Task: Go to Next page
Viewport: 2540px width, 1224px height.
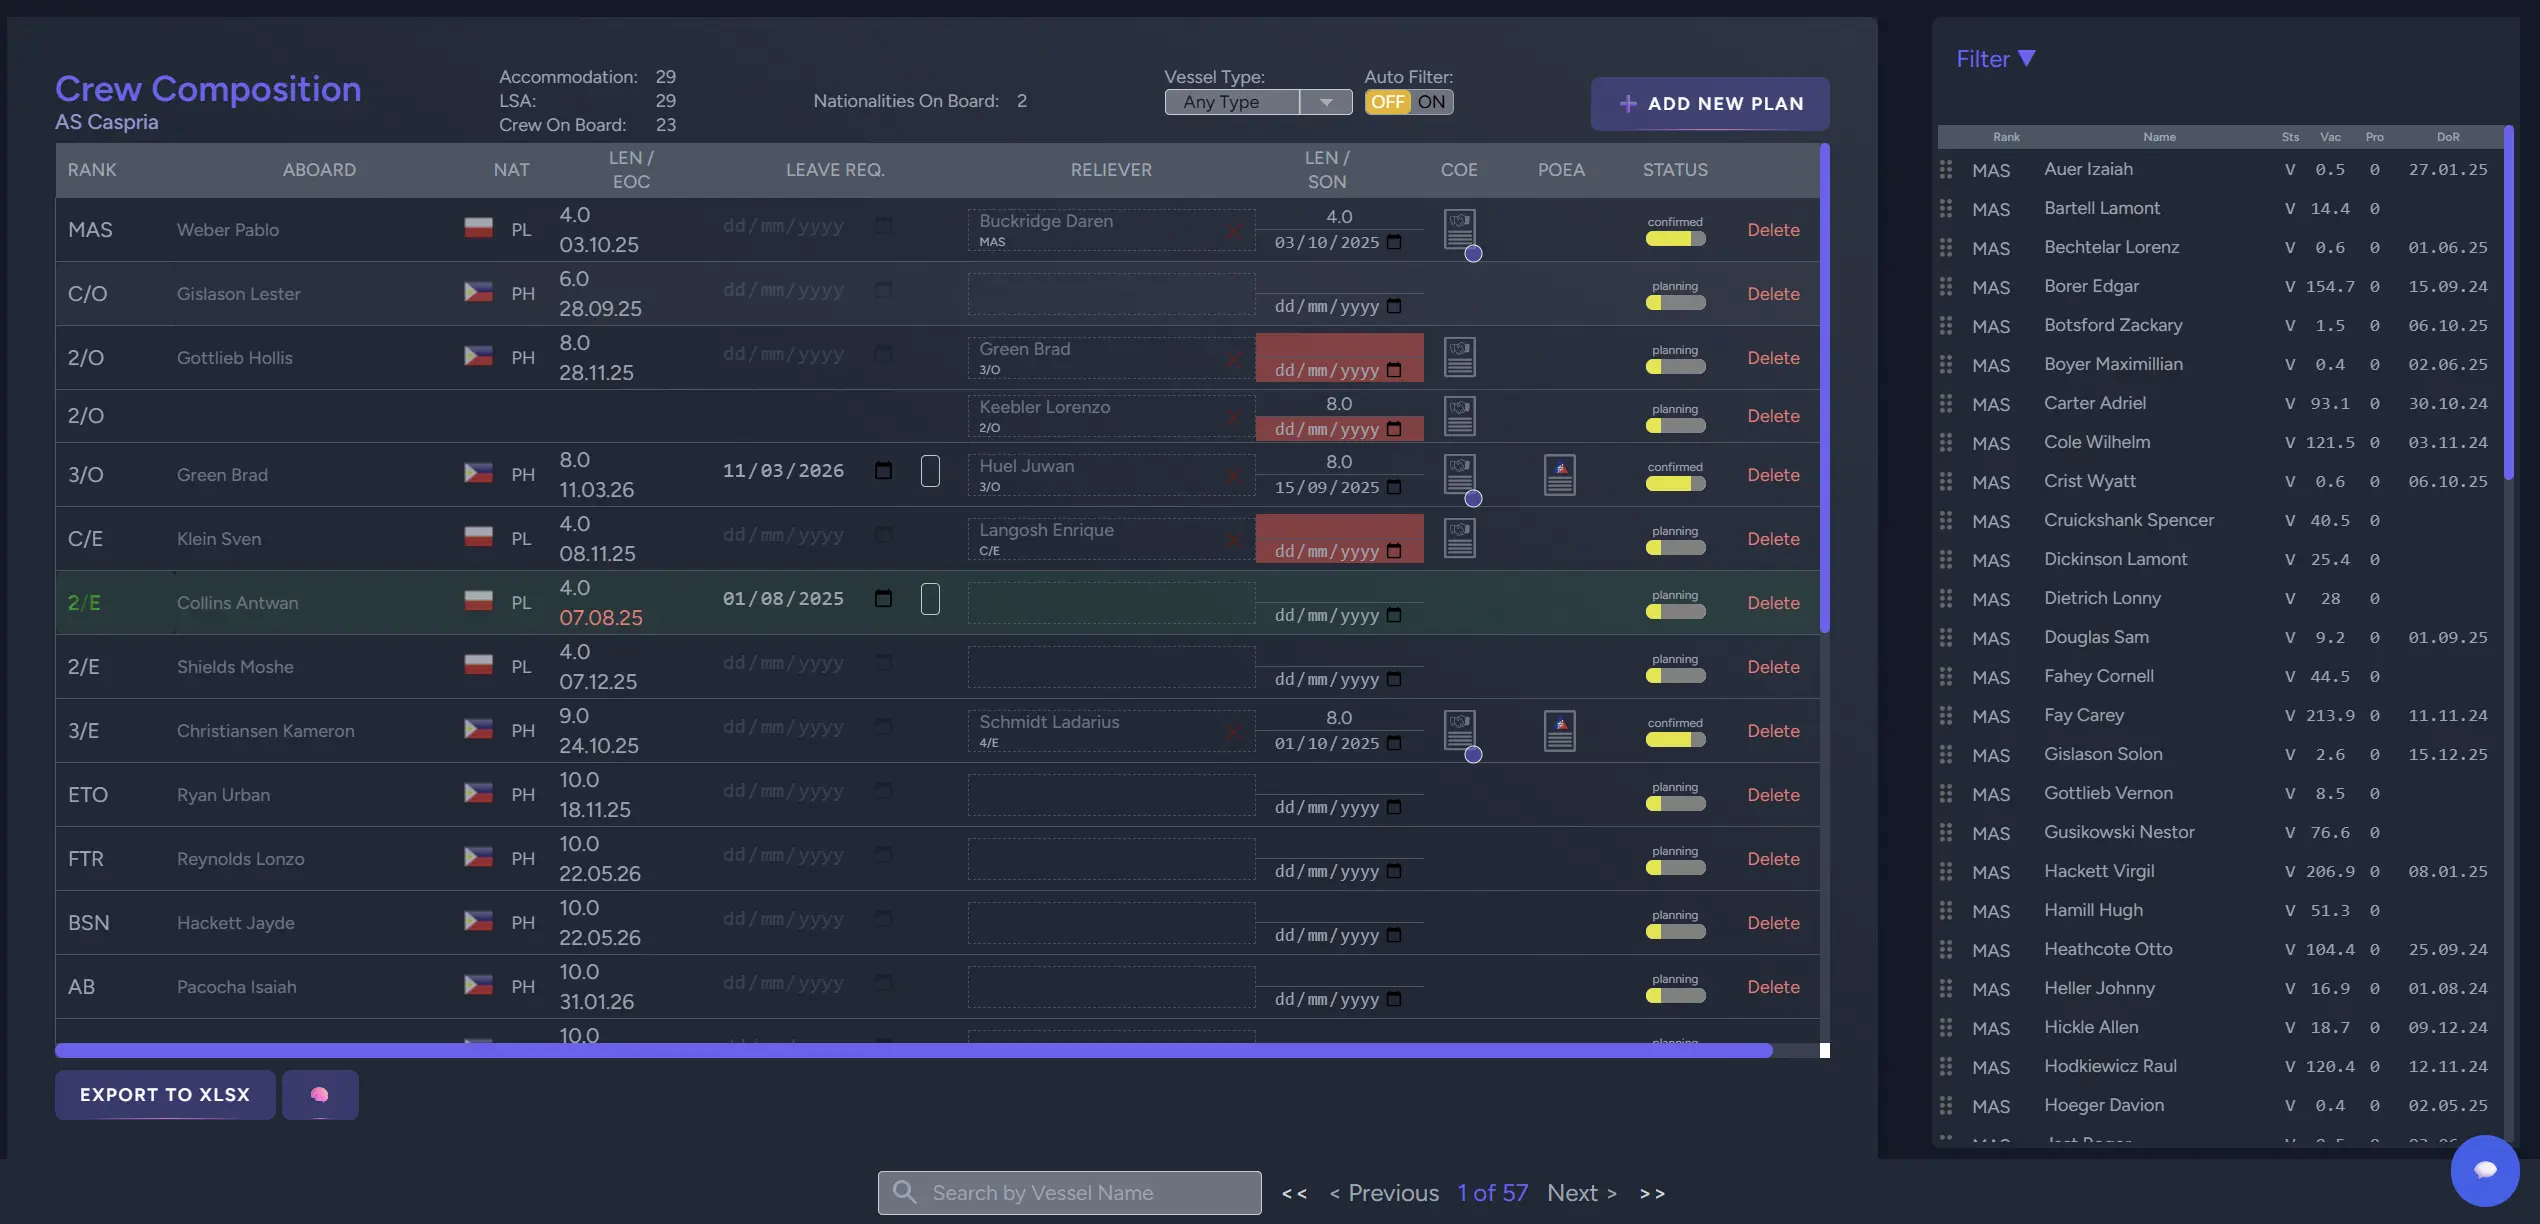Action: click(1581, 1193)
